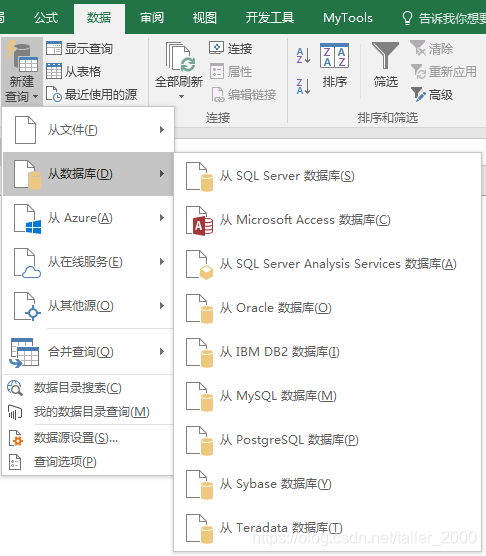Switch to the 审阅 tab
Image resolution: width=486 pixels, height=556 pixels.
point(152,17)
